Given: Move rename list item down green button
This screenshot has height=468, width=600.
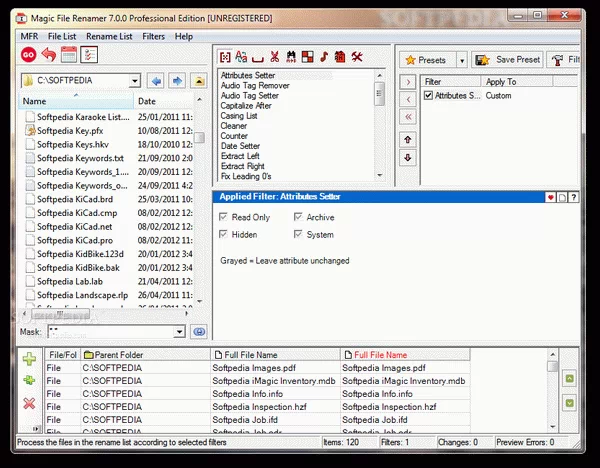Looking at the screenshot, I should point(569,403).
